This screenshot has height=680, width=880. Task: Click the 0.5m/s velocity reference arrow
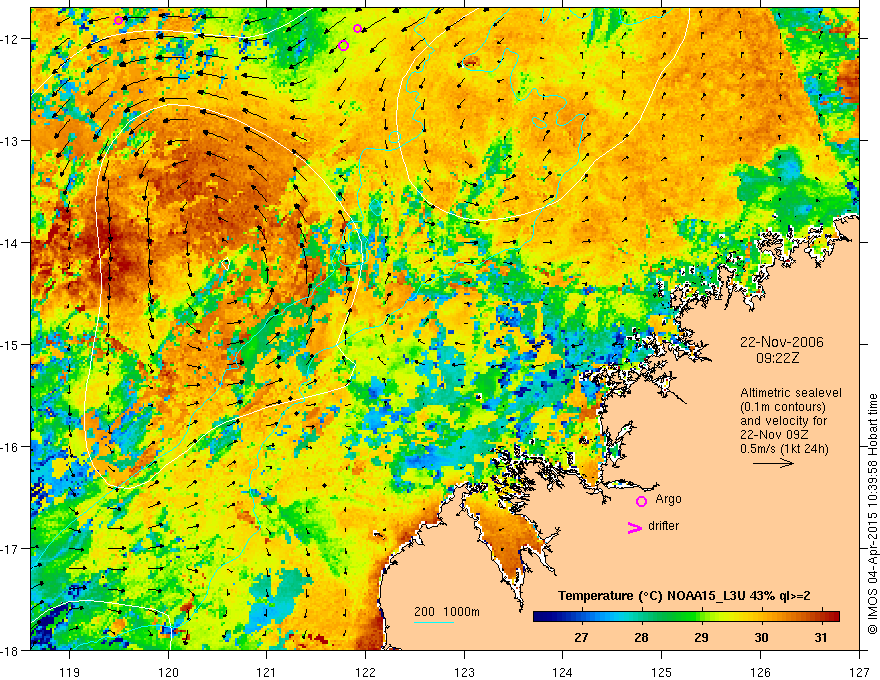[773, 463]
